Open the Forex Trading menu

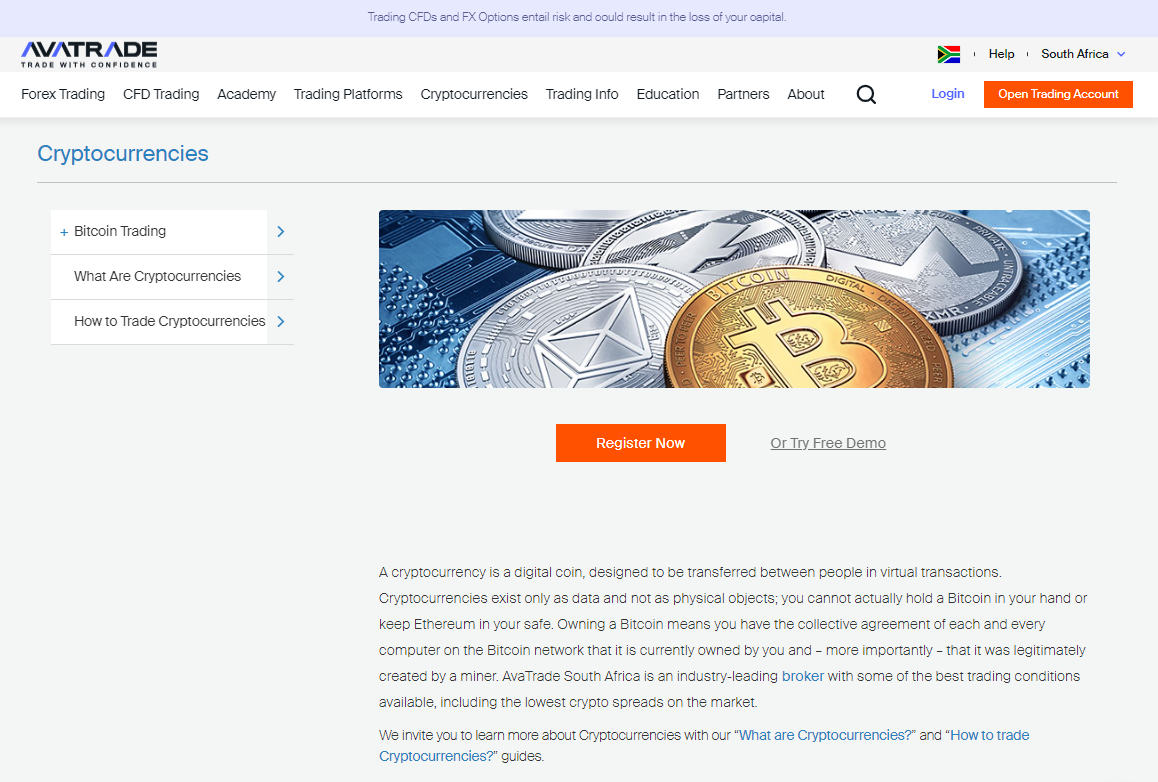tap(62, 94)
